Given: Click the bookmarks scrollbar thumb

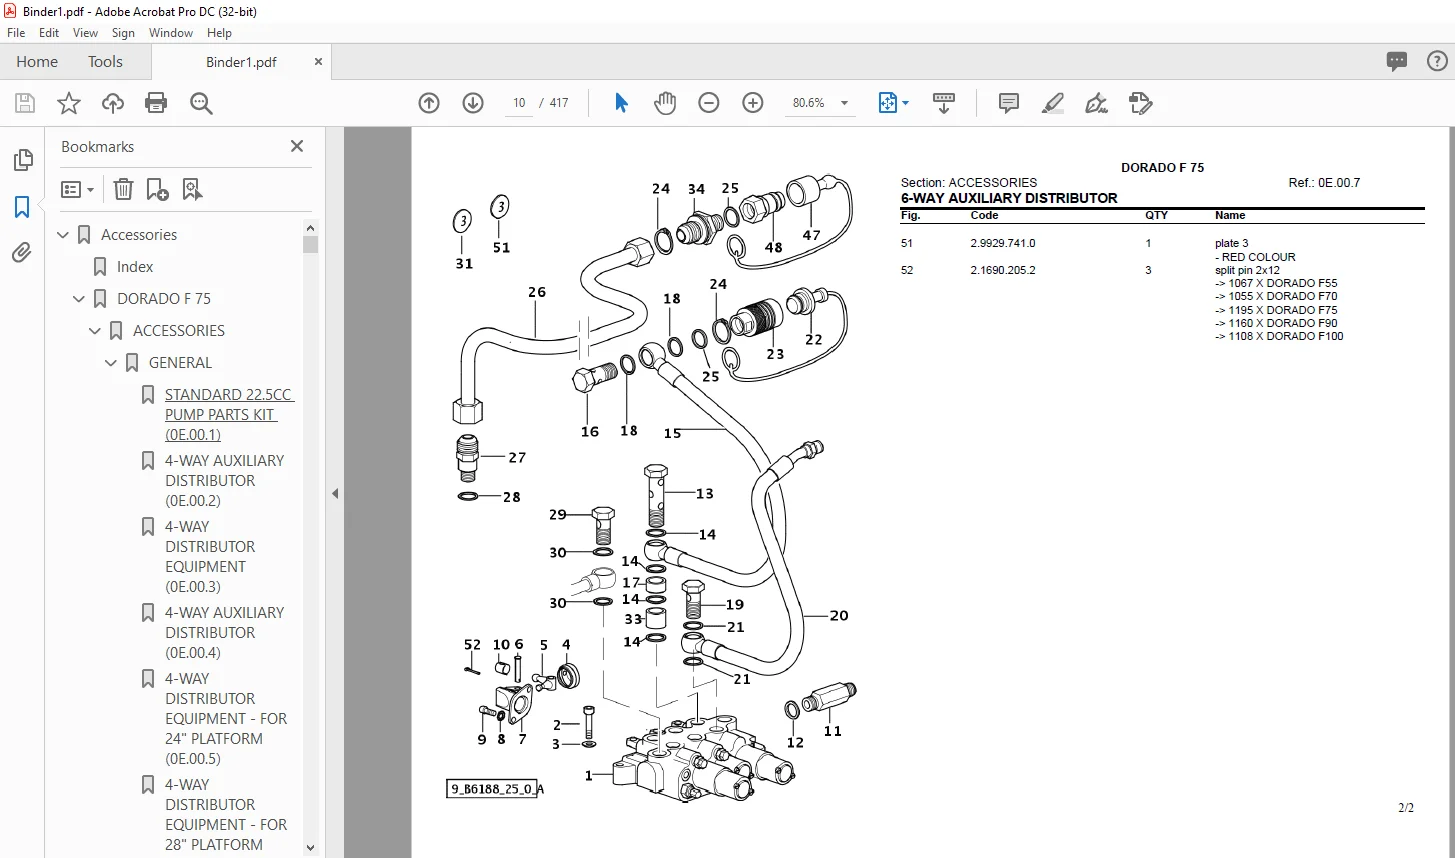Looking at the screenshot, I should tap(310, 245).
